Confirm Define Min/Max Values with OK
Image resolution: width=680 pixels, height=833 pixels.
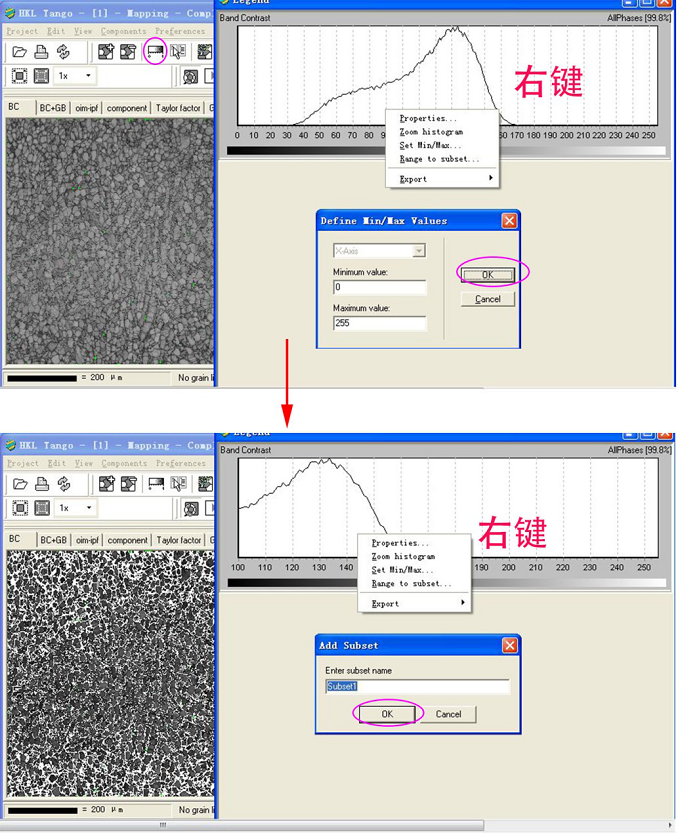point(488,275)
